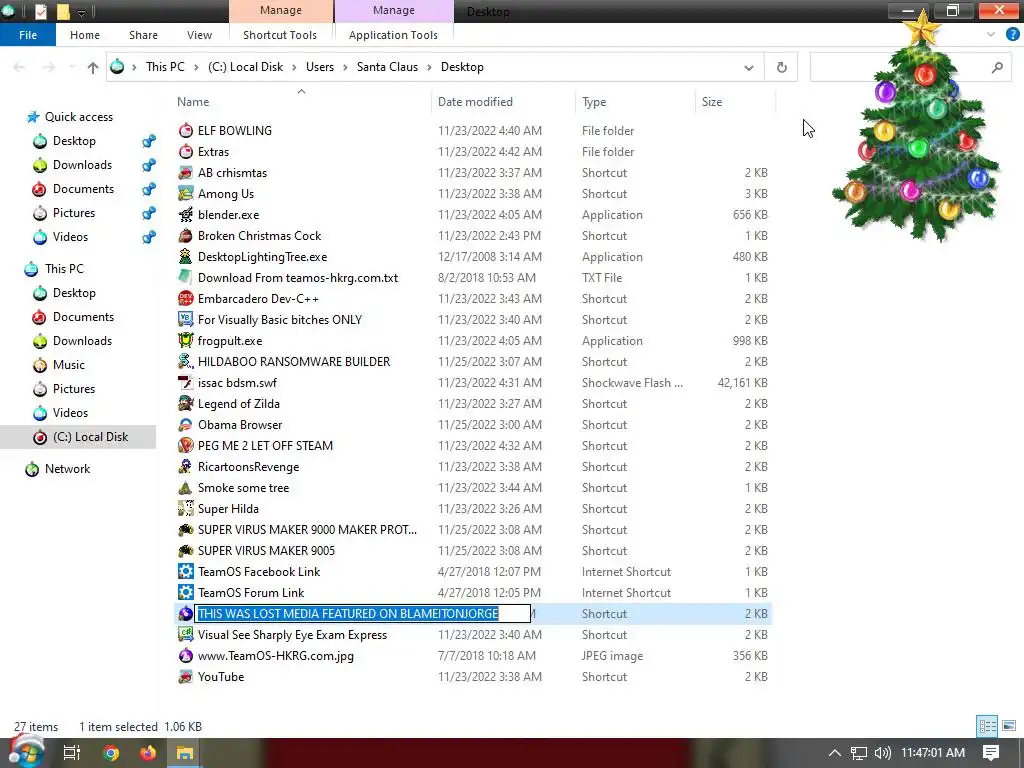
Task: Click the Legend of Zilda icon
Action: (x=185, y=404)
